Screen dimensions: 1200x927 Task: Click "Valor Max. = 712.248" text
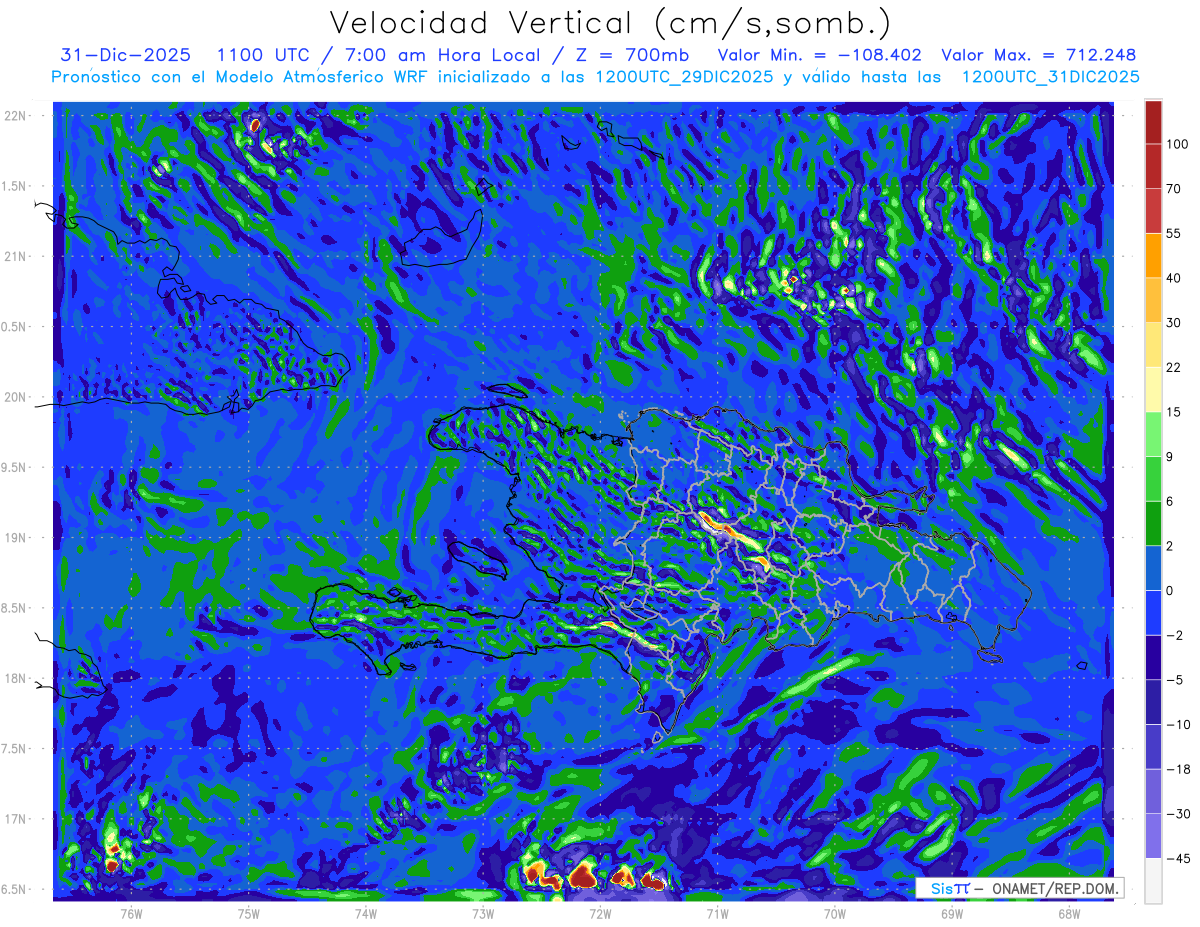pos(1039,55)
